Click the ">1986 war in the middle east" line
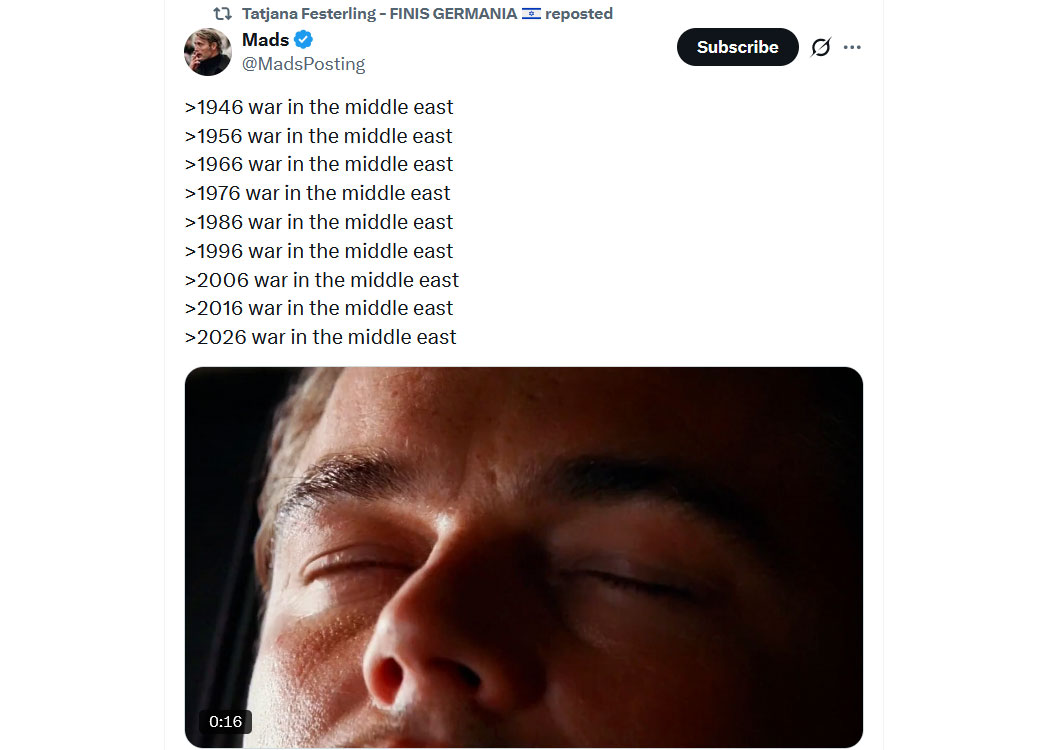This screenshot has width=1050, height=750. [319, 222]
